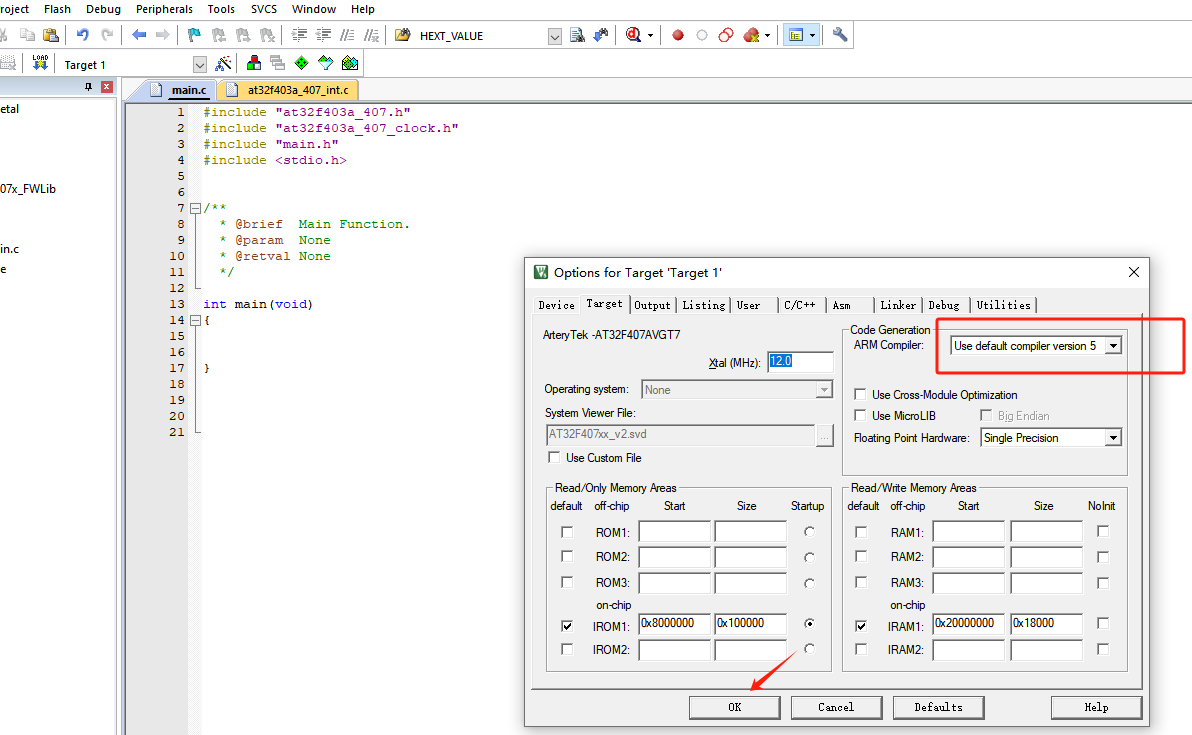Switch to the C/C++ tab

click(800, 305)
